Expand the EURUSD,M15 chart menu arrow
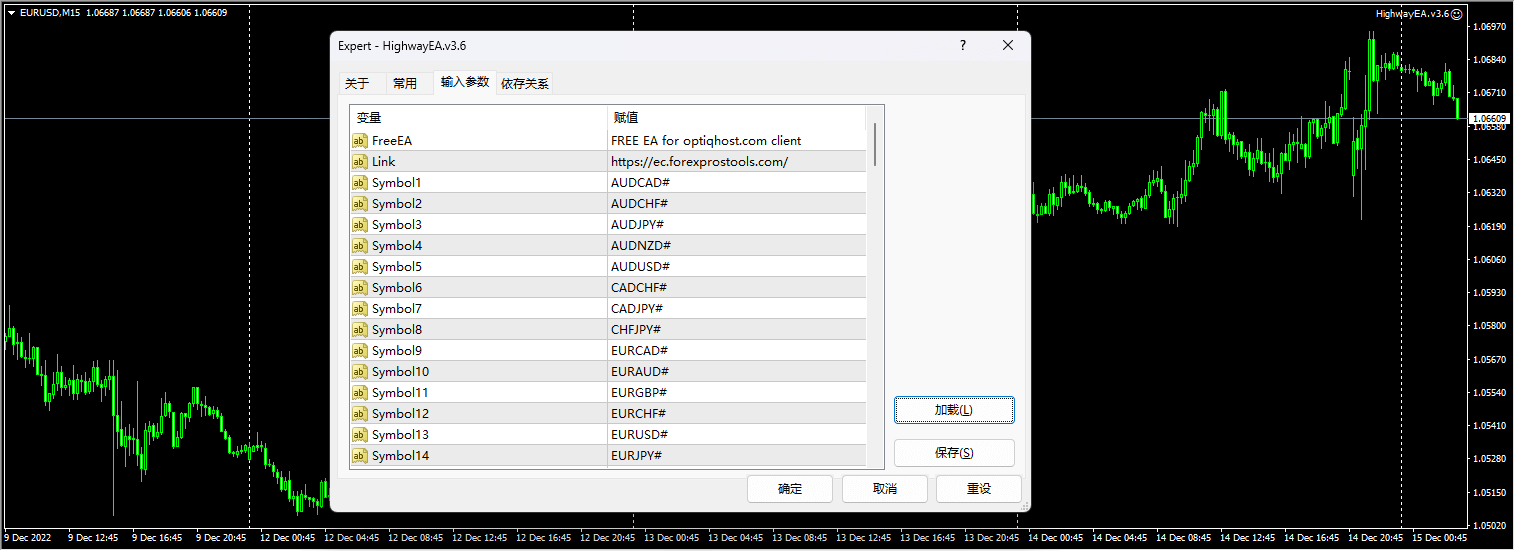The height and width of the screenshot is (551, 1515). (11, 13)
